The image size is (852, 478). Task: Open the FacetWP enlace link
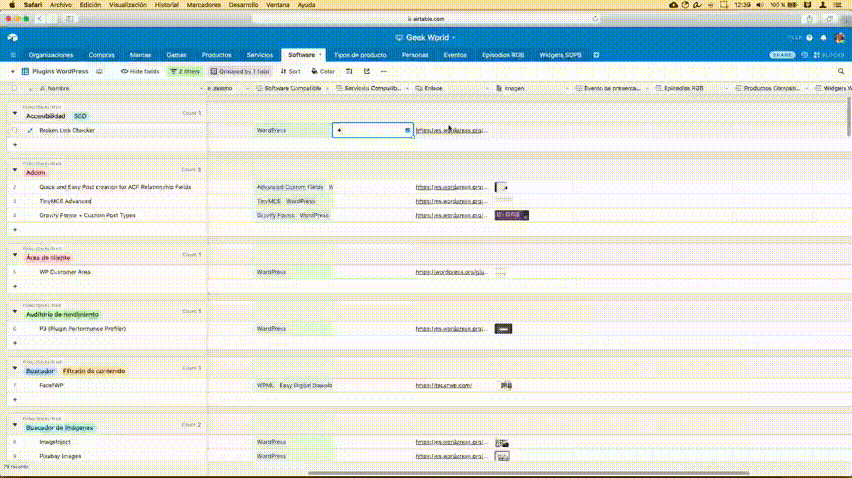(x=444, y=385)
